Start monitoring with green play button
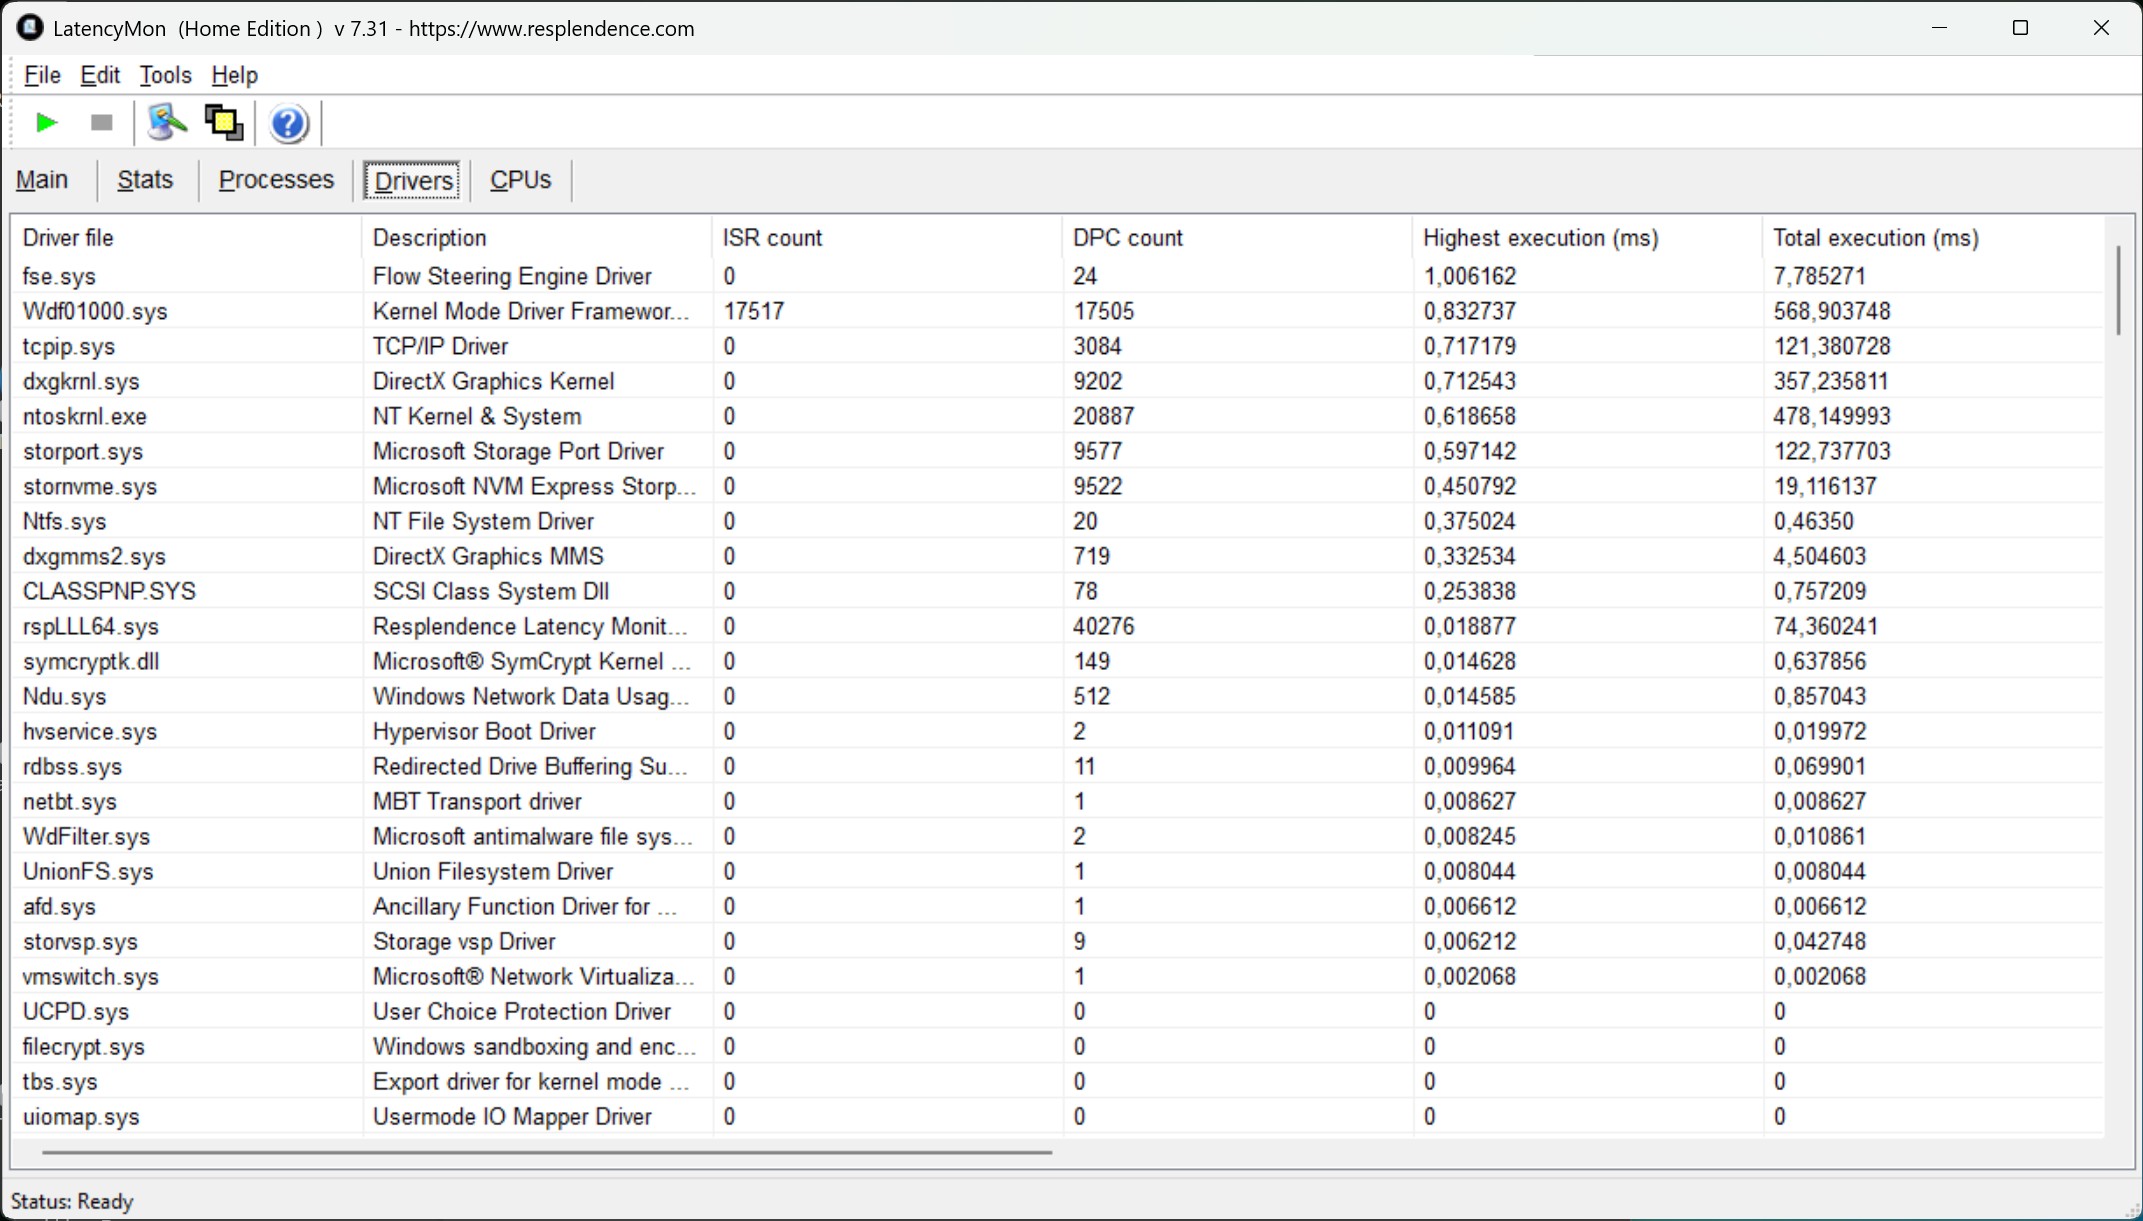2143x1221 pixels. tap(45, 123)
